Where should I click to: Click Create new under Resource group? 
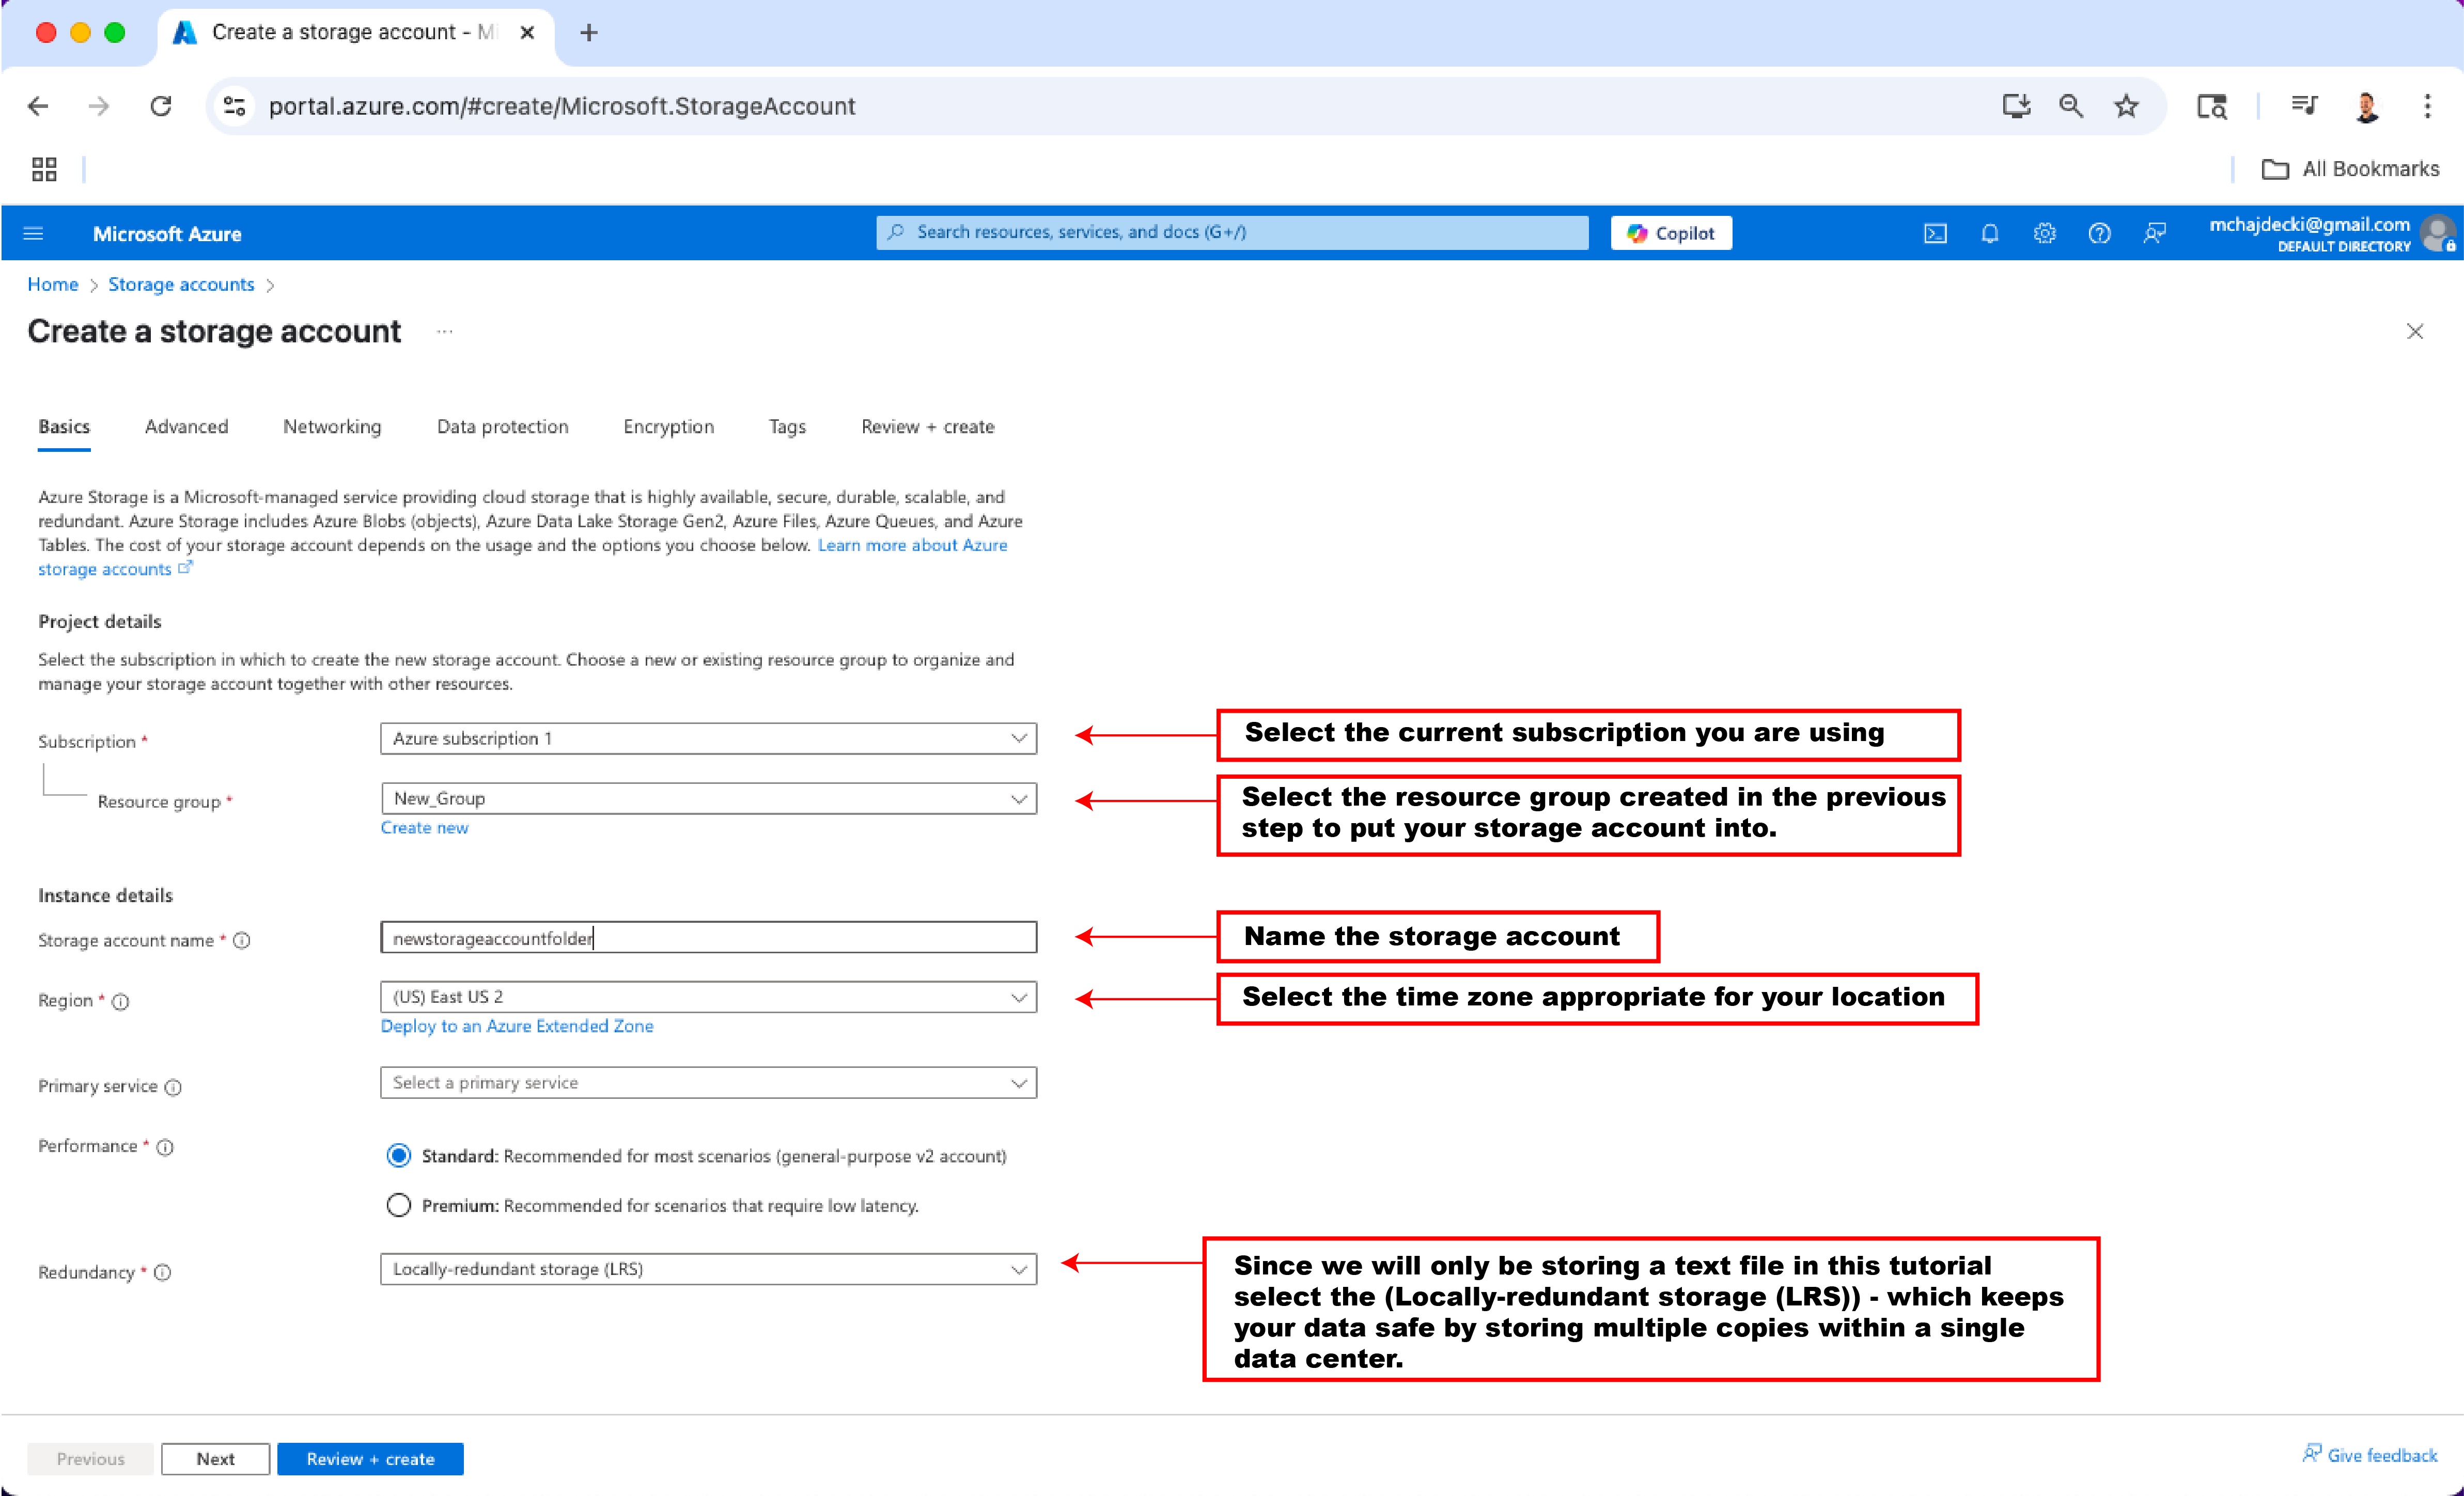tap(424, 828)
